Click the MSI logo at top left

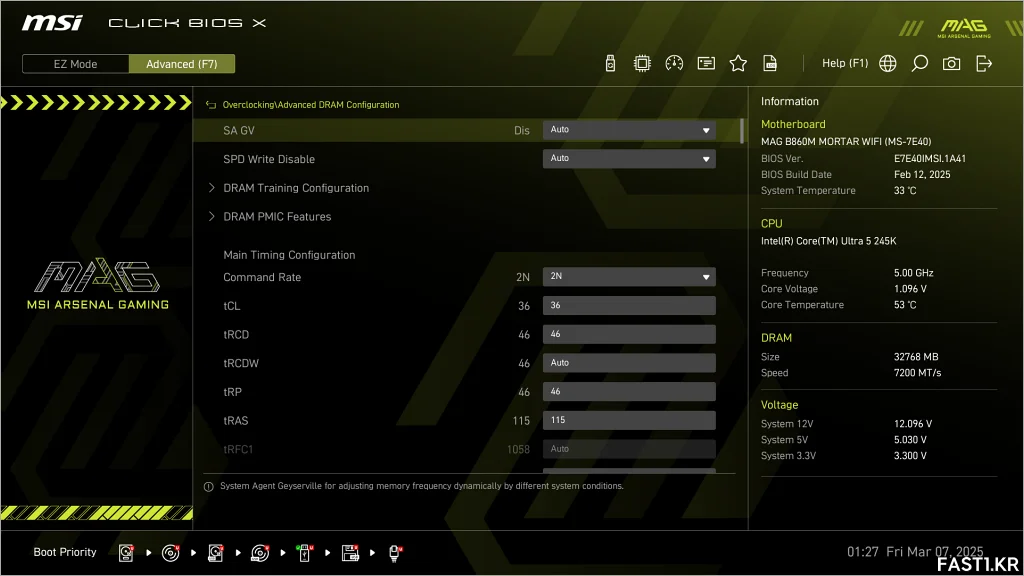pos(52,24)
